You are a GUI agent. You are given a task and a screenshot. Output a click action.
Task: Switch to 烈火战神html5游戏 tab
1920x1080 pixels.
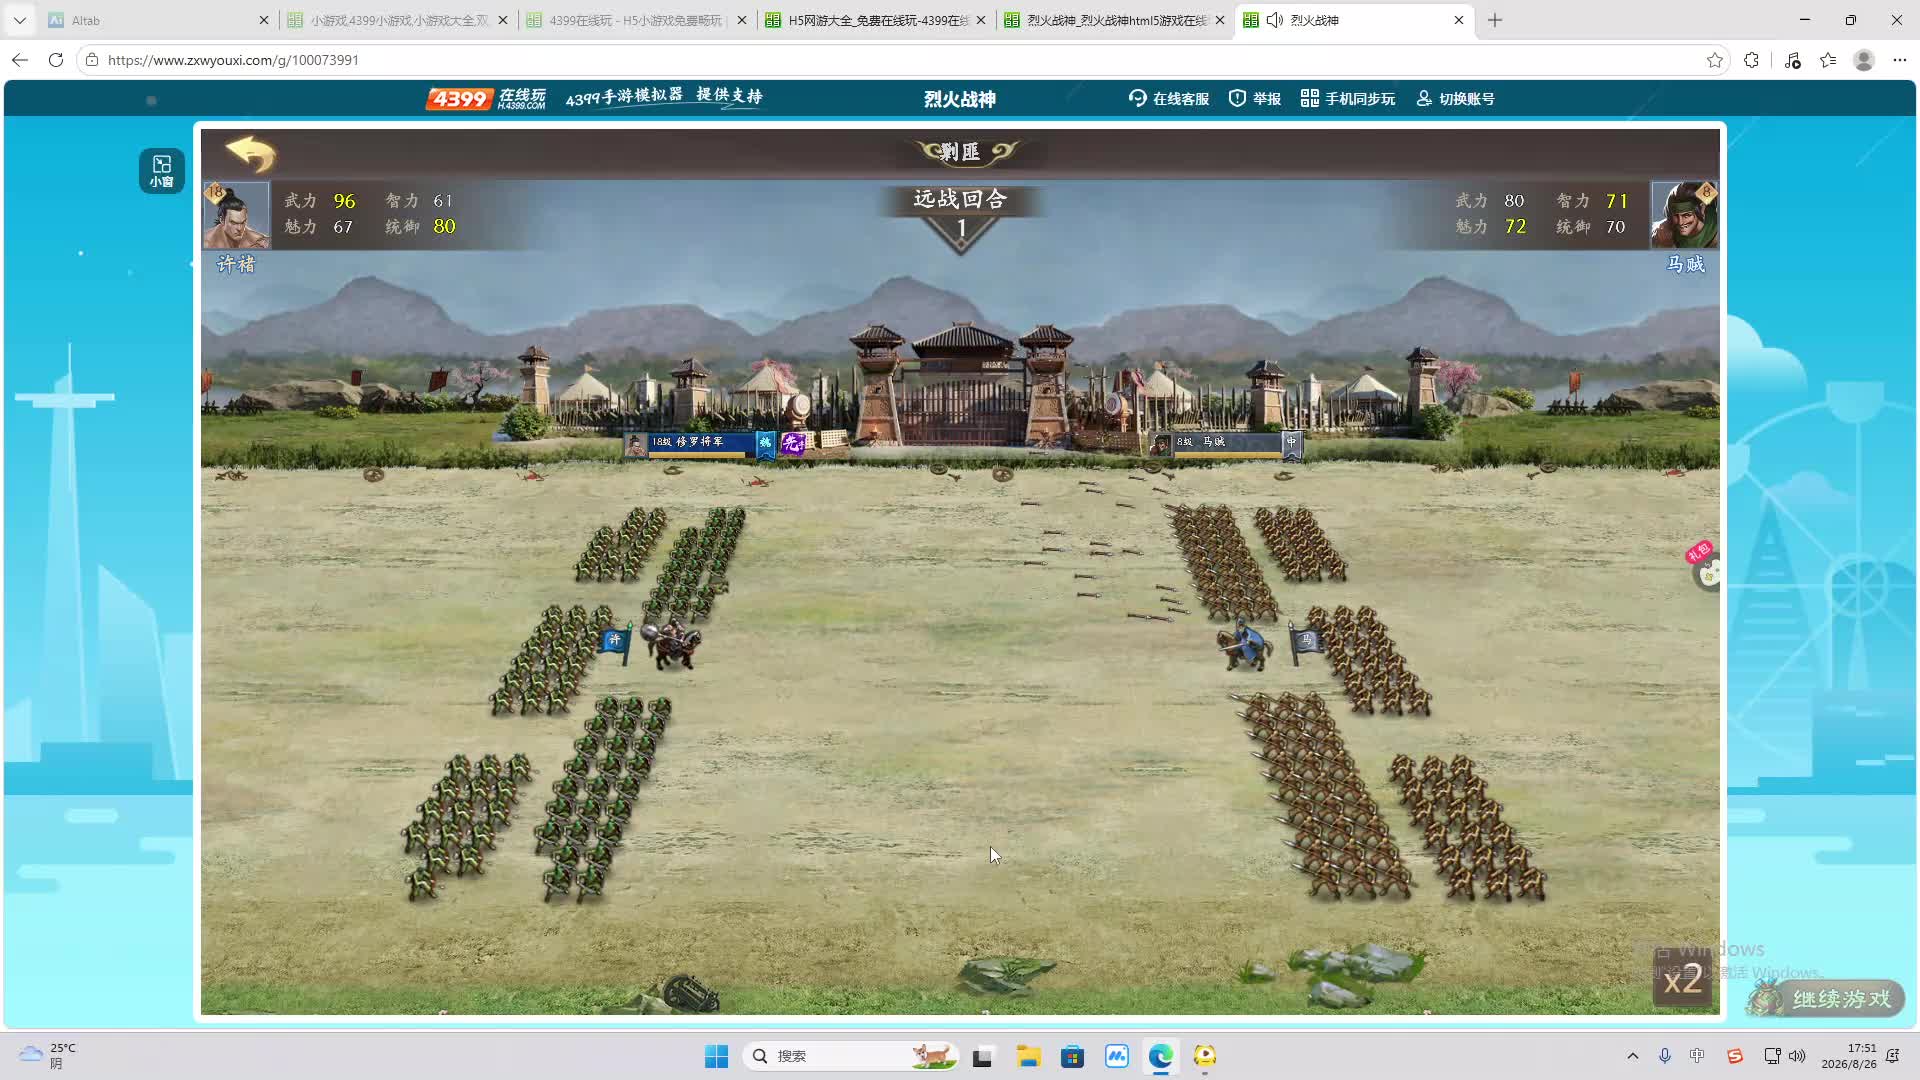[1114, 20]
